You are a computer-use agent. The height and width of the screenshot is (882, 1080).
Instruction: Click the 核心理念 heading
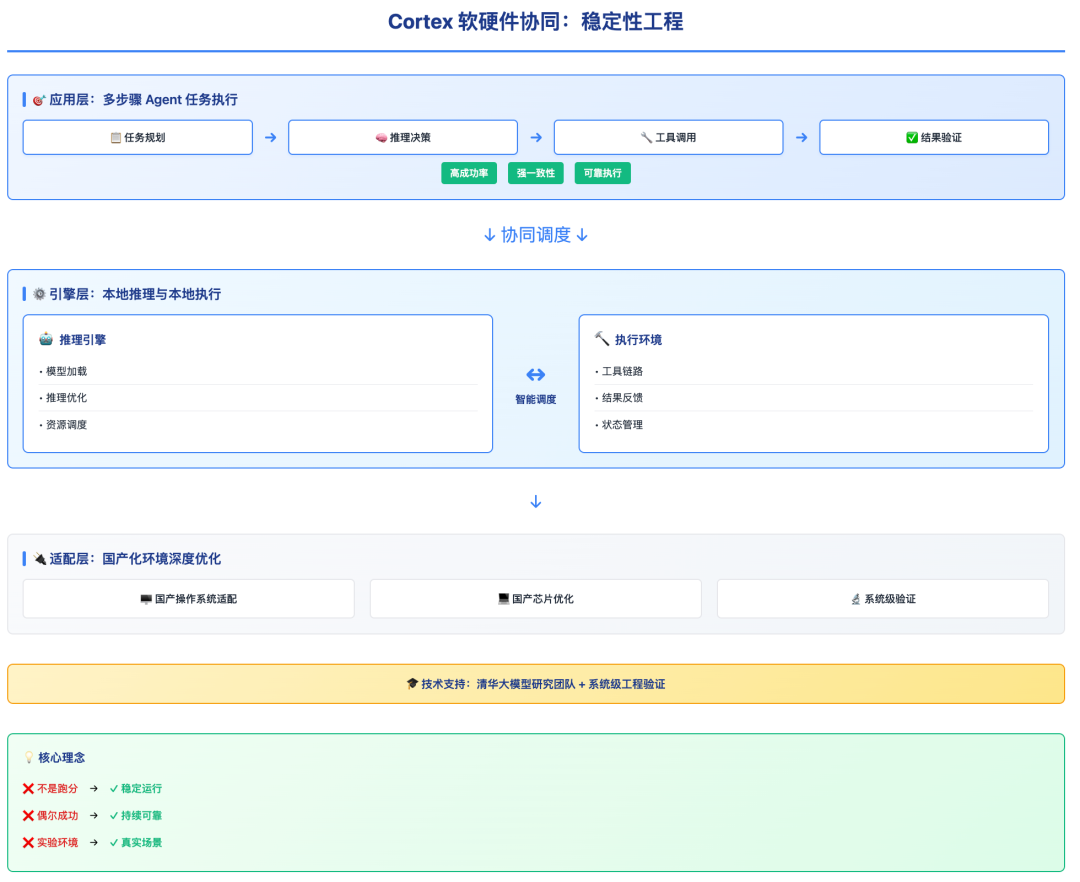[x=61, y=757]
